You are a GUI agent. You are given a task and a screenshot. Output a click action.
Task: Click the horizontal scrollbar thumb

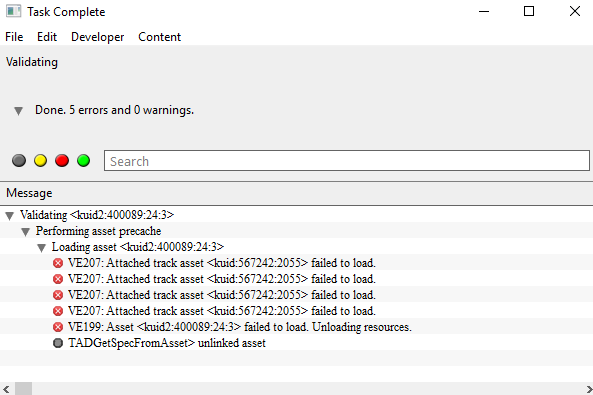[x=23, y=389]
